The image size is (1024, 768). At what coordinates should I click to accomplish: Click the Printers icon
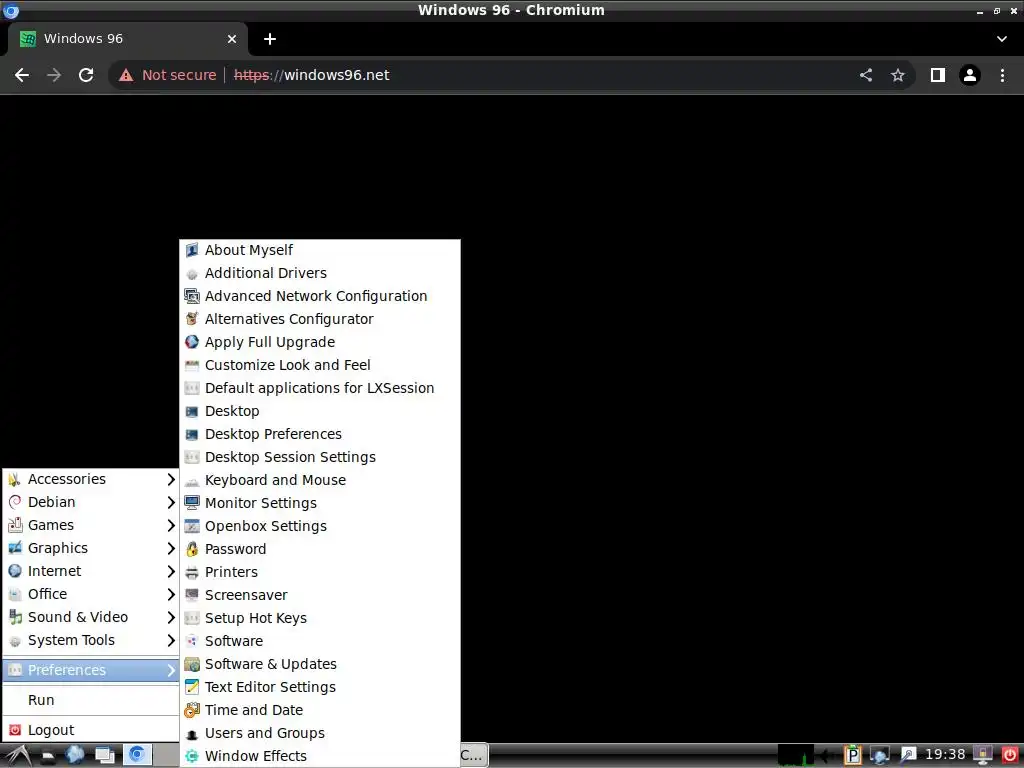(191, 573)
